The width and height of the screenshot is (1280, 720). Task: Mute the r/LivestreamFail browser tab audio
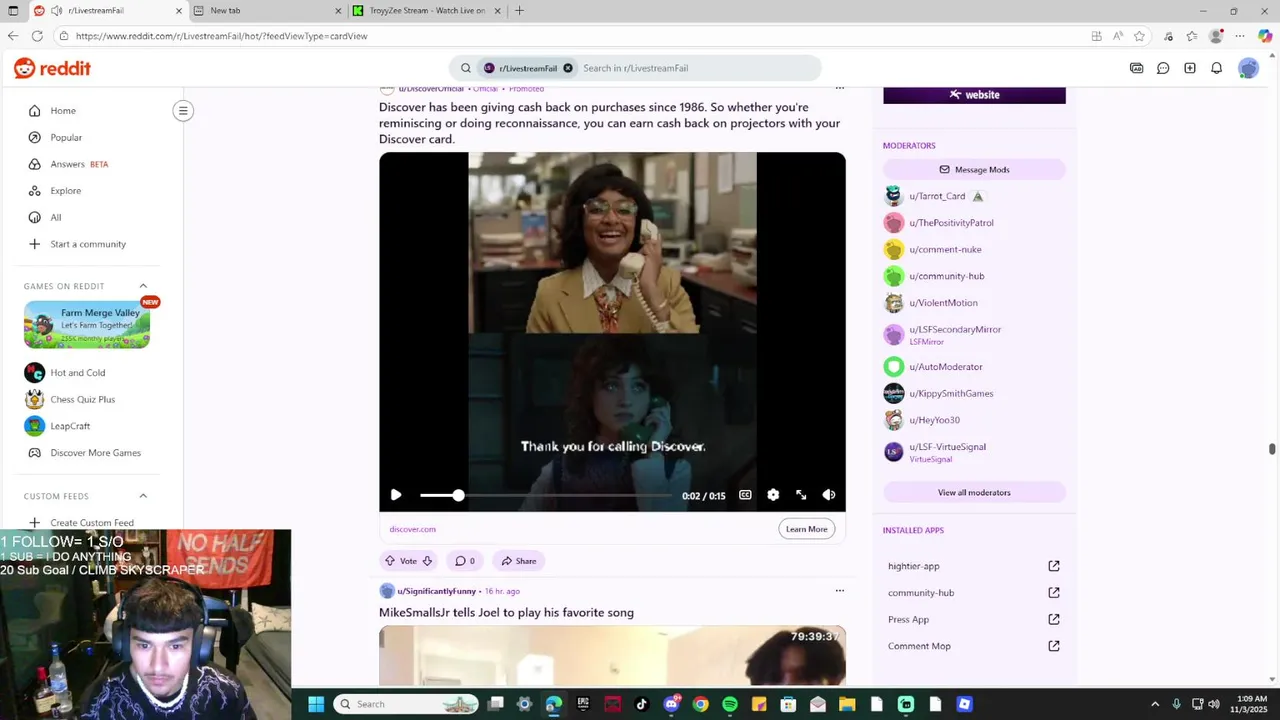click(57, 11)
